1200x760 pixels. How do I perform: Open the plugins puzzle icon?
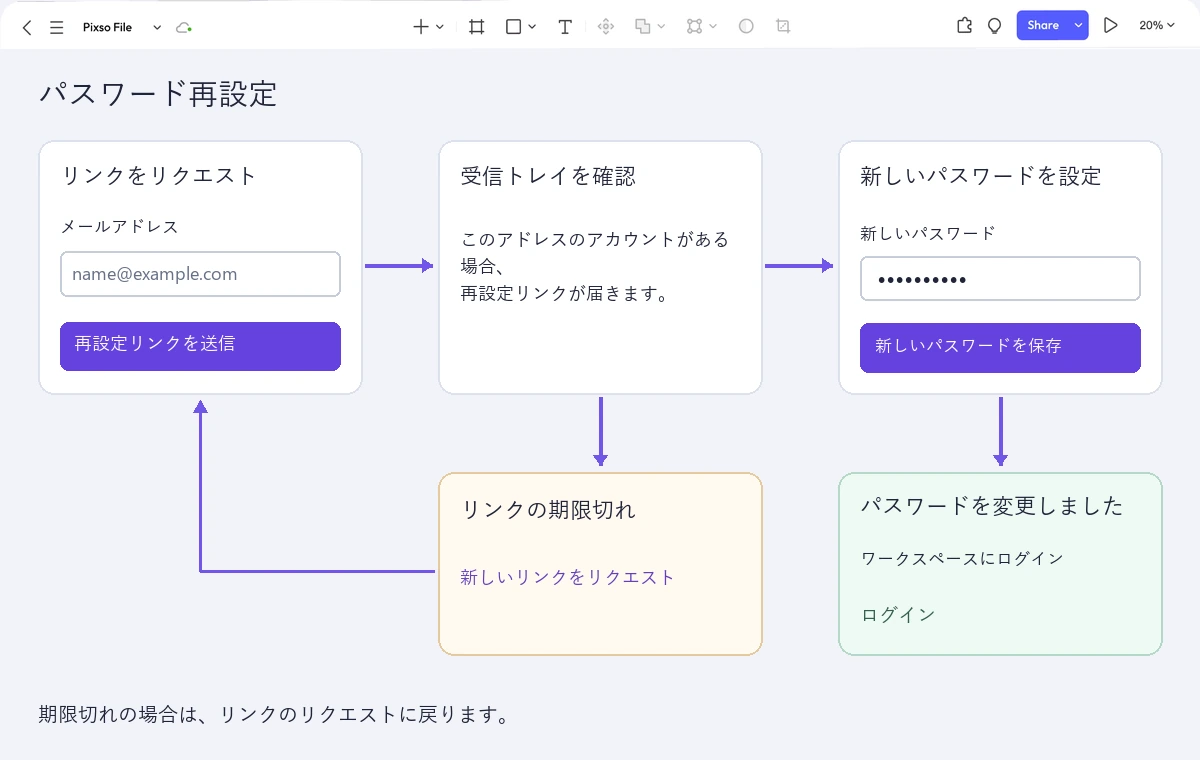pos(964,26)
